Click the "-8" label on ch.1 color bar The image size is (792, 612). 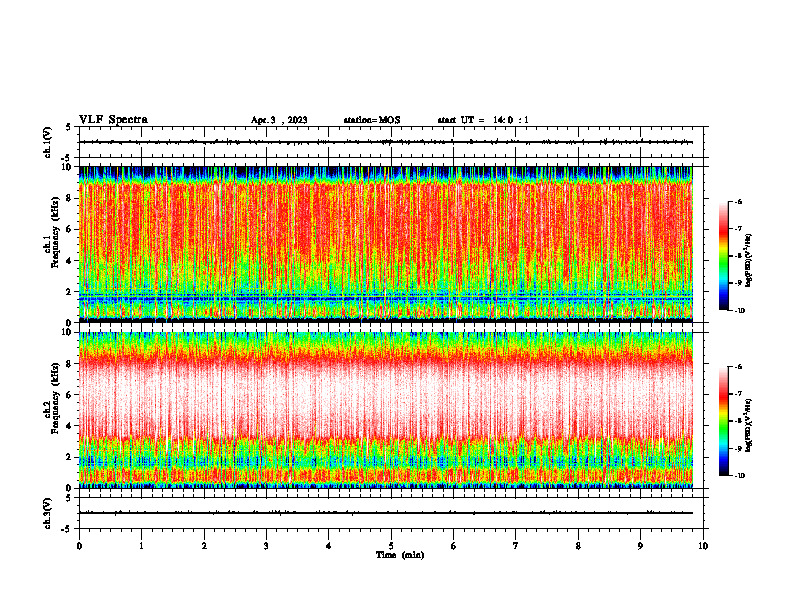738,256
